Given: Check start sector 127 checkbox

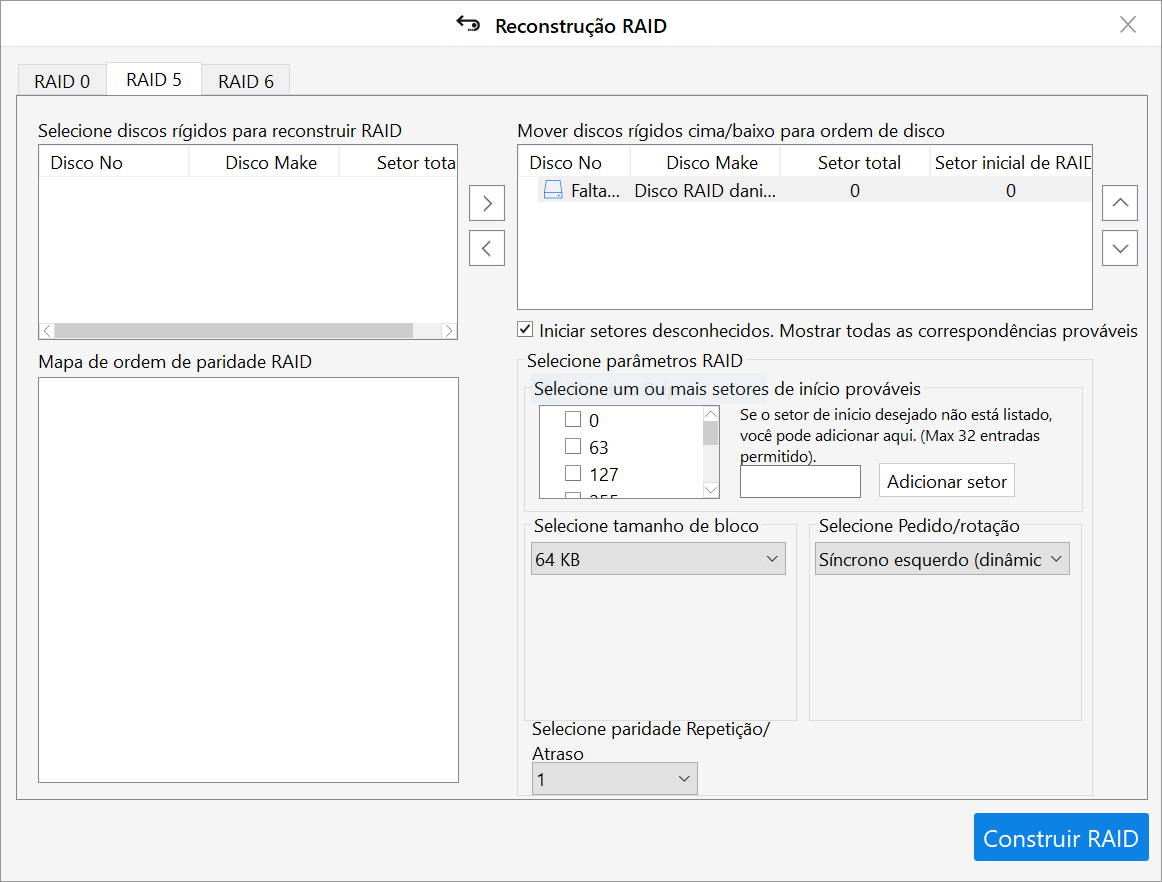Looking at the screenshot, I should (573, 473).
